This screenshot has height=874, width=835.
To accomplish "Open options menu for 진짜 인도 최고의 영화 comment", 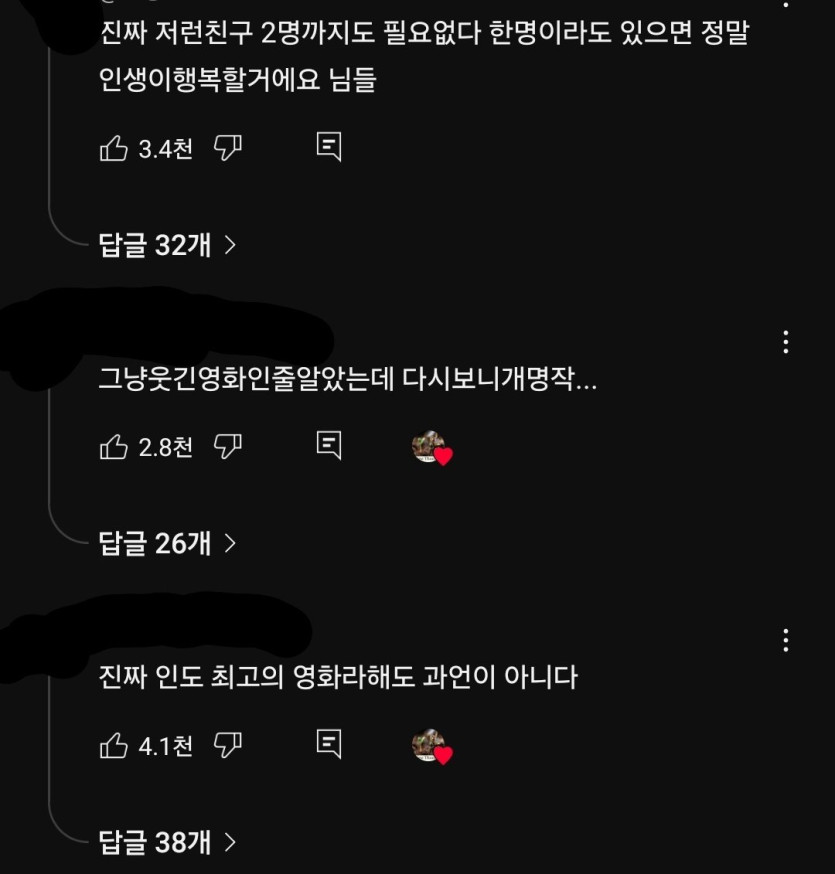I will pos(786,640).
